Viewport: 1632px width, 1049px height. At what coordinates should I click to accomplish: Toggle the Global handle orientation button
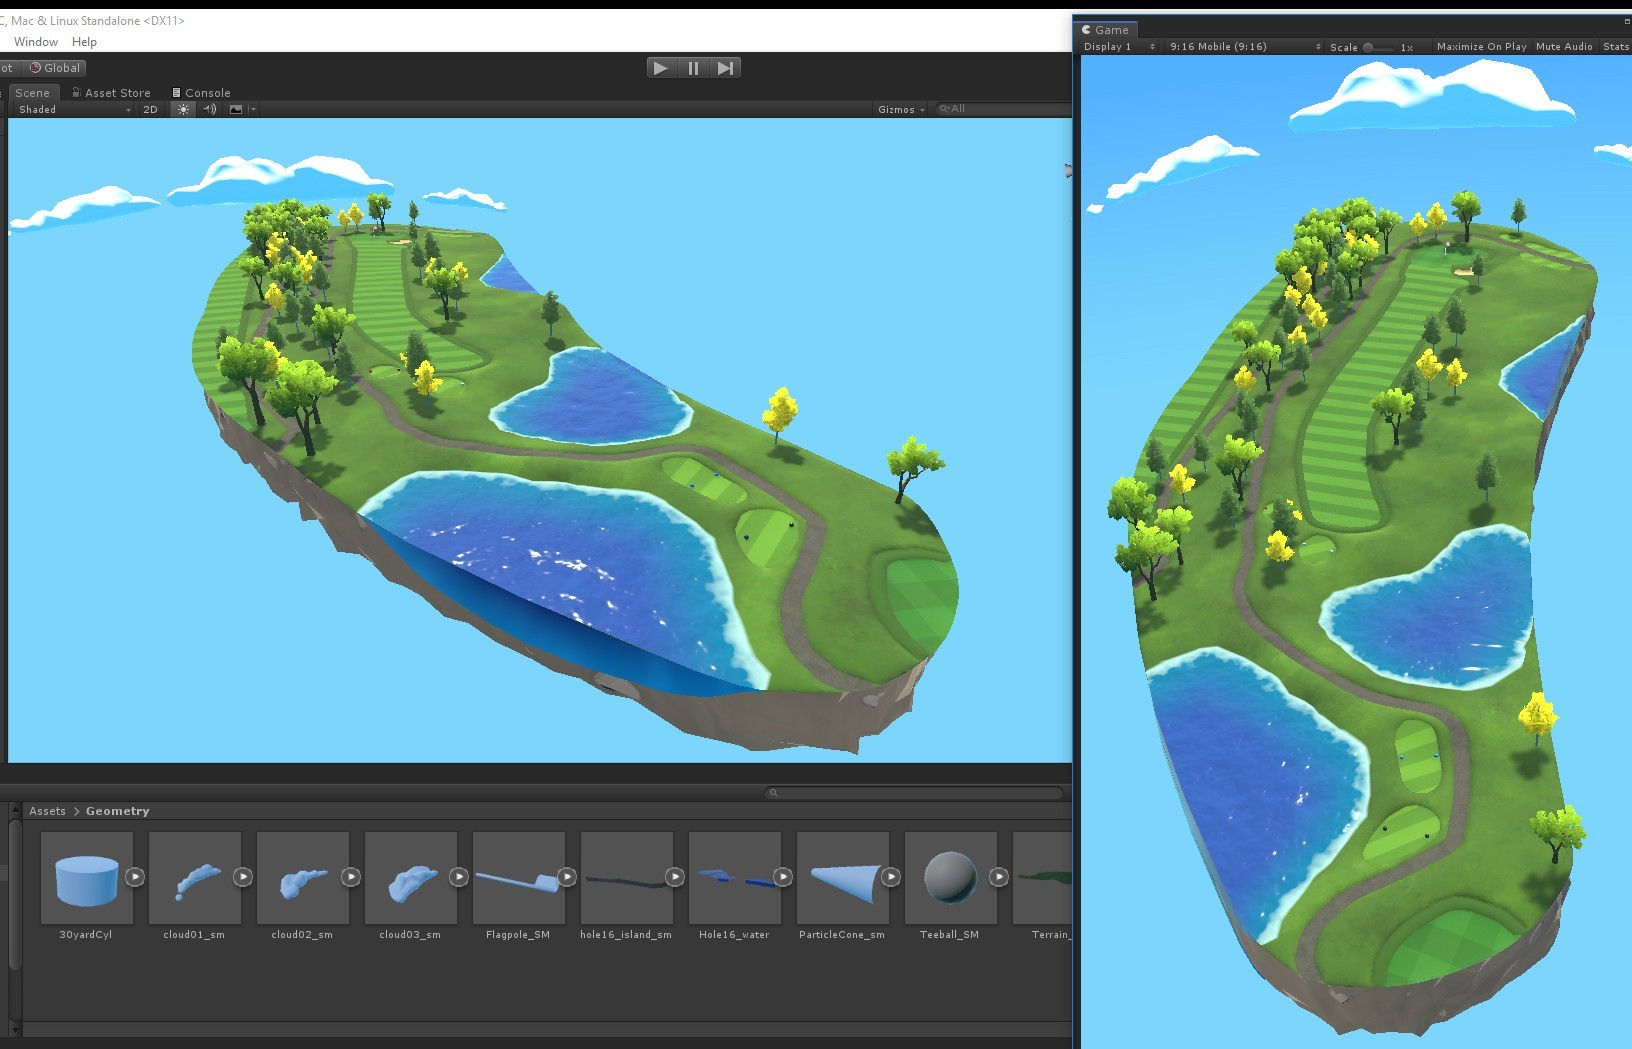click(x=54, y=68)
